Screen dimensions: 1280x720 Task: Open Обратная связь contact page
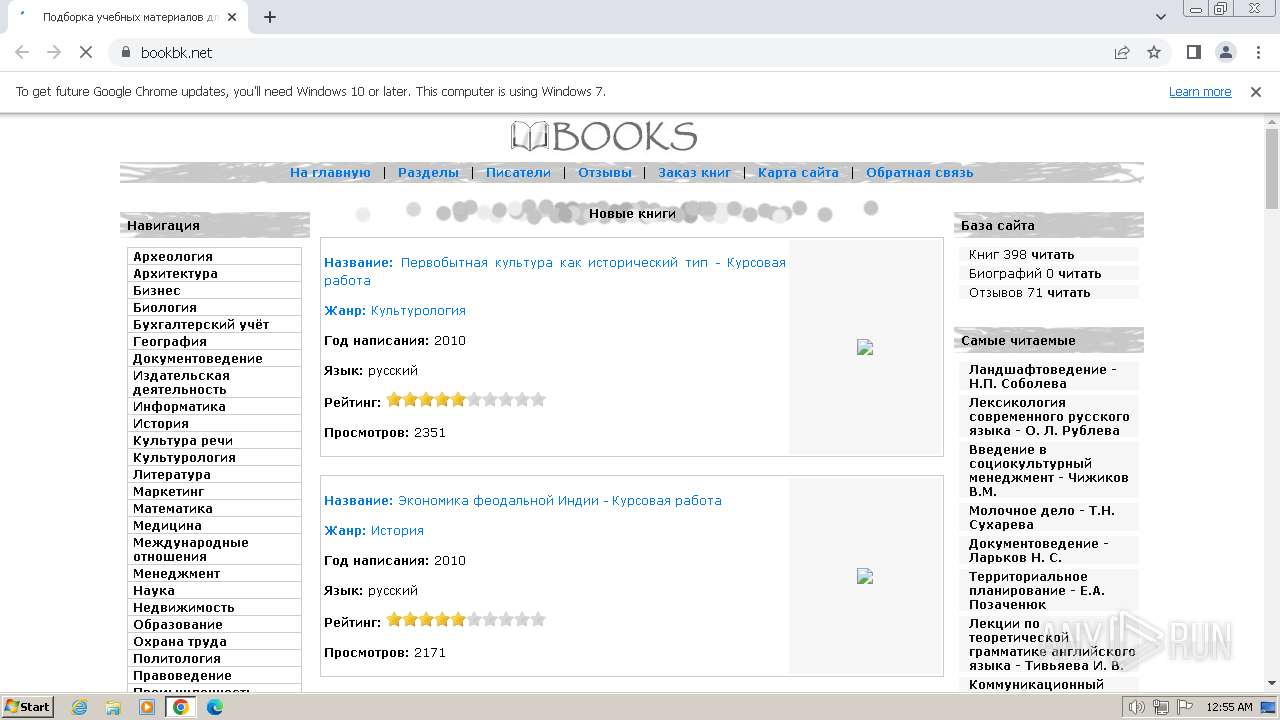pyautogui.click(x=919, y=172)
